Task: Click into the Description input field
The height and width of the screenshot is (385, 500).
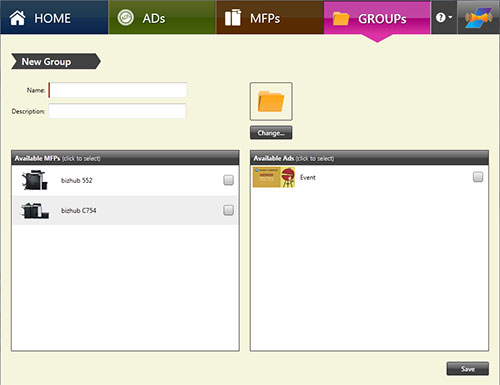Action: (x=117, y=111)
